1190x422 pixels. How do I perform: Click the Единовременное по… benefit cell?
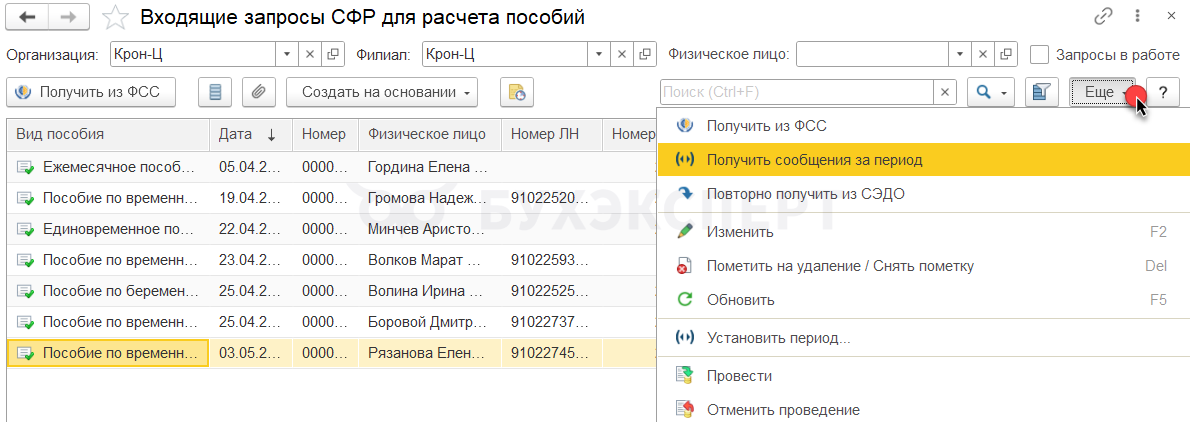pos(109,229)
